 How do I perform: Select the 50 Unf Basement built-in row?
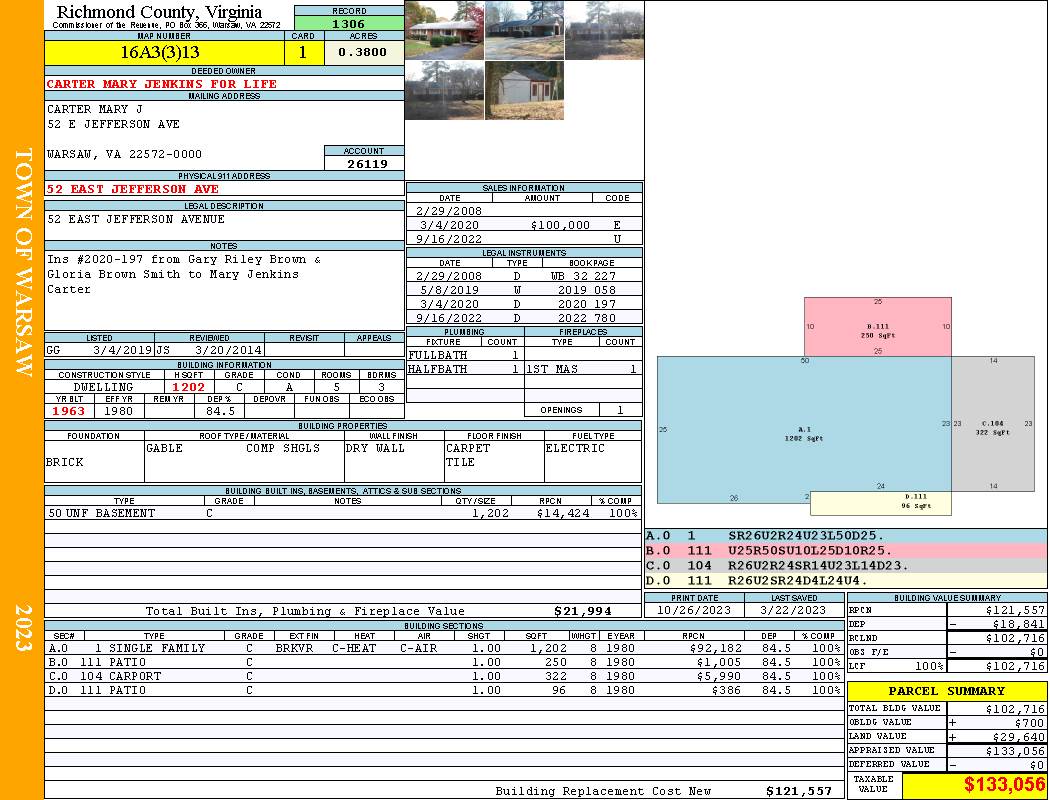(342, 513)
